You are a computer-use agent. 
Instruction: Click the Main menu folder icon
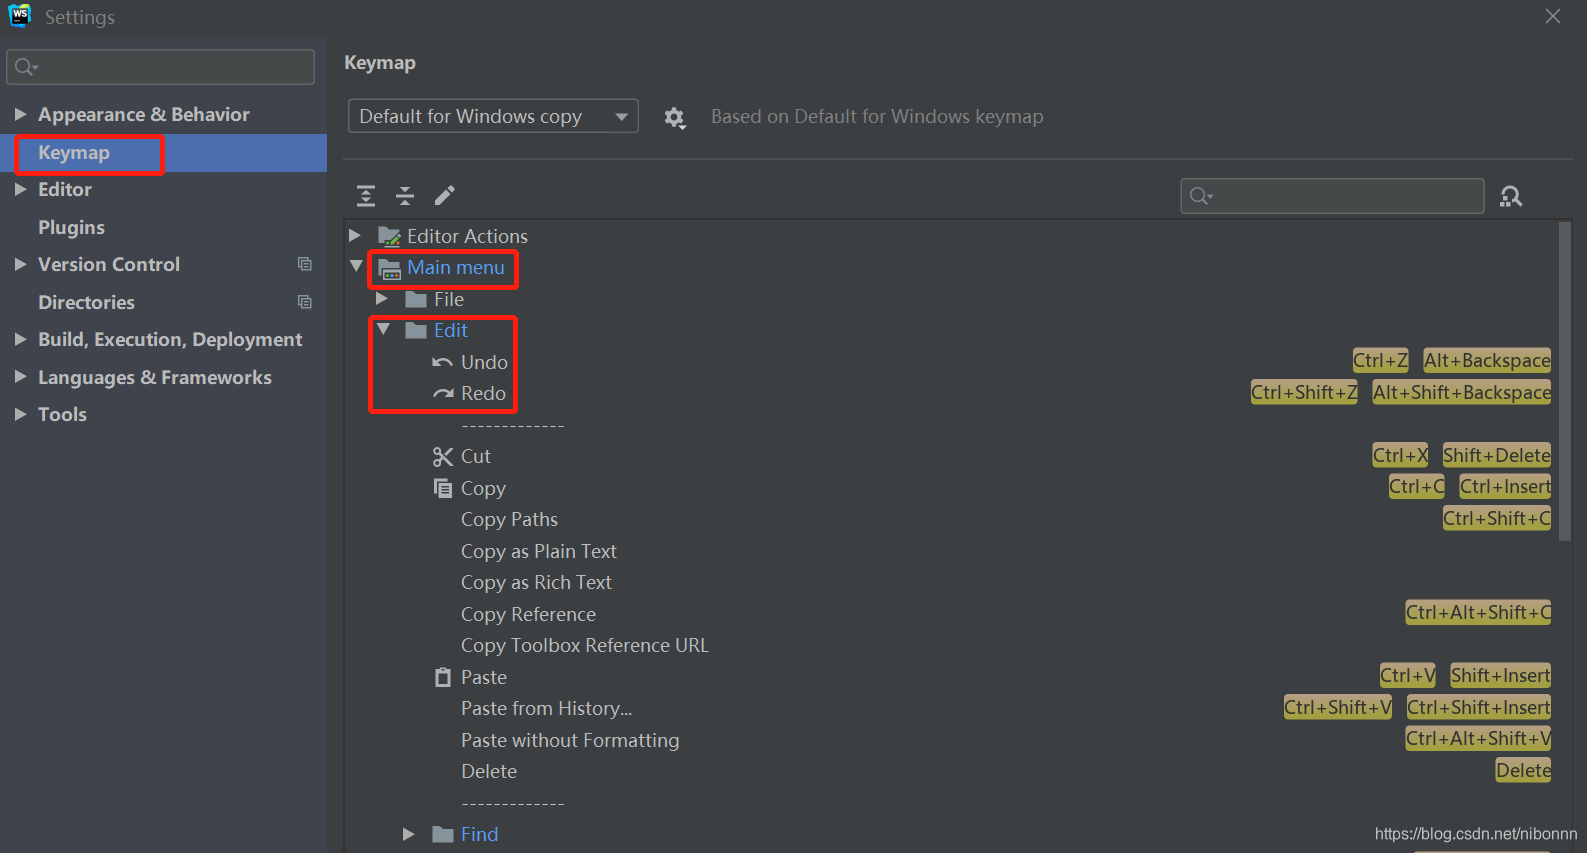(390, 268)
